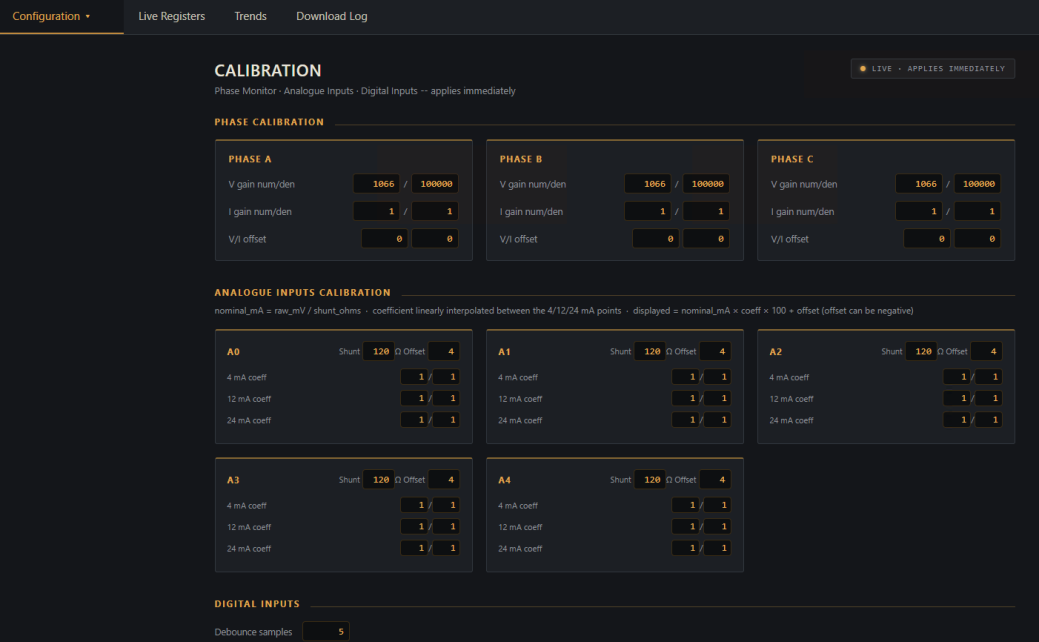Edit Phase B V gain denominator field
This screenshot has width=1039, height=642.
tap(706, 184)
